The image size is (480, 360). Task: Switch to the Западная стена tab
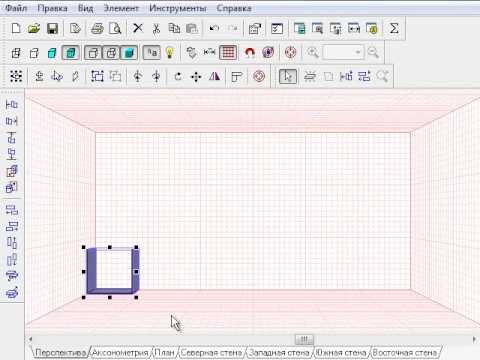(279, 352)
